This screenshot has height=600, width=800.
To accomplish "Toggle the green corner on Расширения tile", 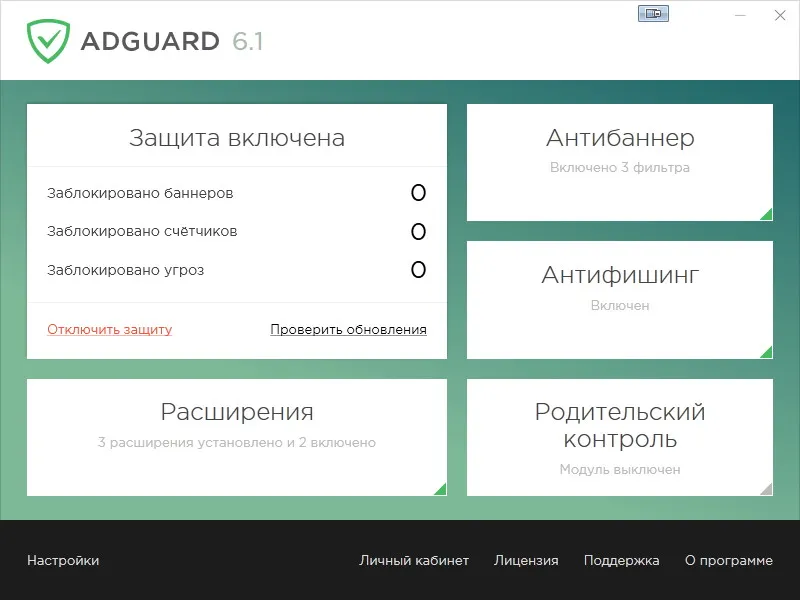I will (x=440, y=489).
